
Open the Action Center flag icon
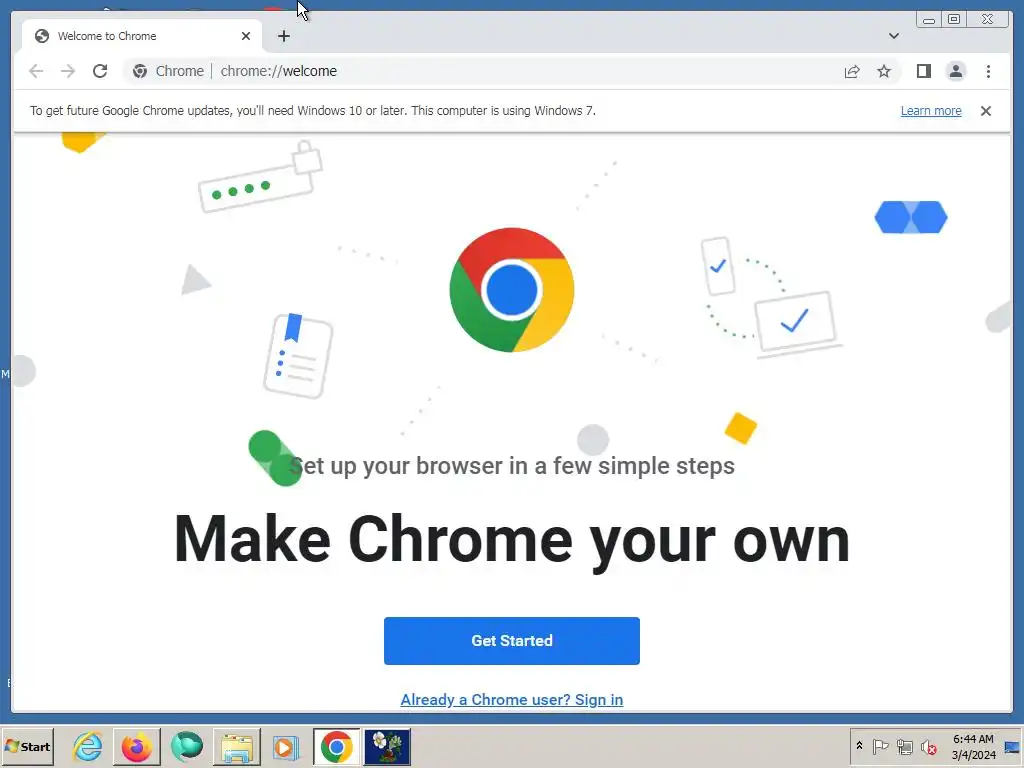click(880, 746)
